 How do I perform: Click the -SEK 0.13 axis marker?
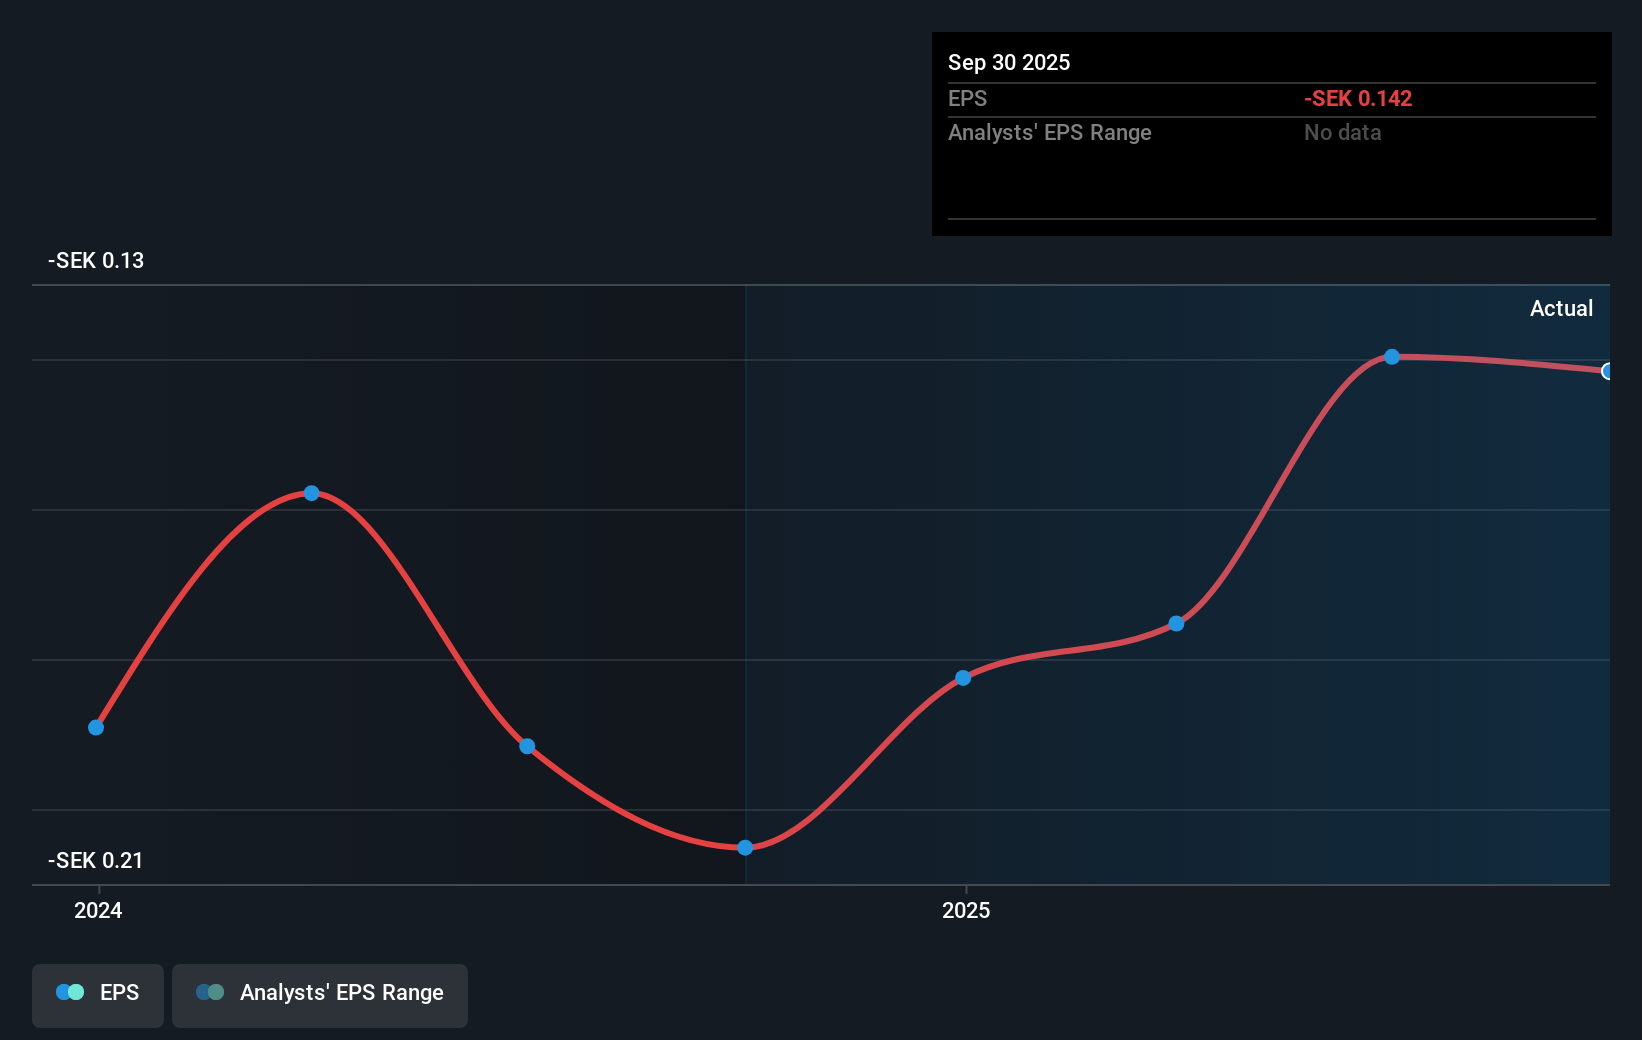click(95, 260)
